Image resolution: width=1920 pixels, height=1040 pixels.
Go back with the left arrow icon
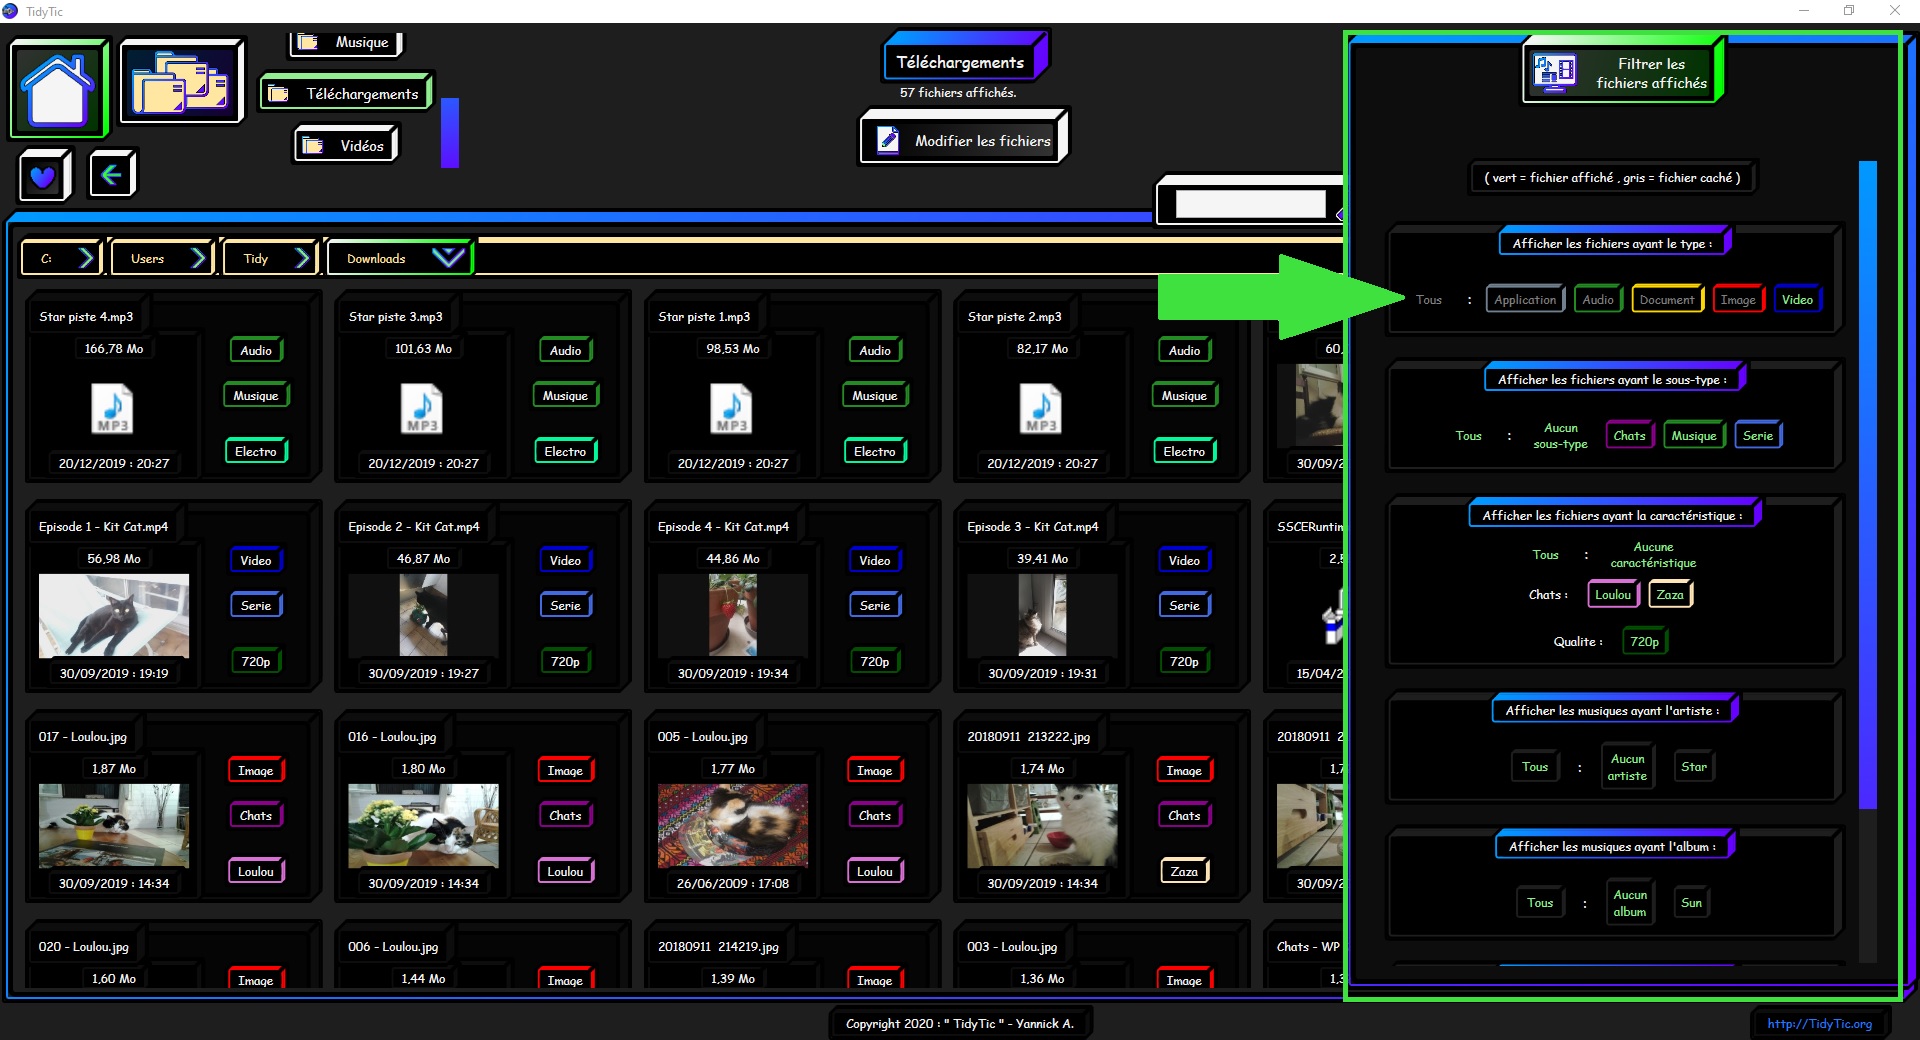[111, 175]
